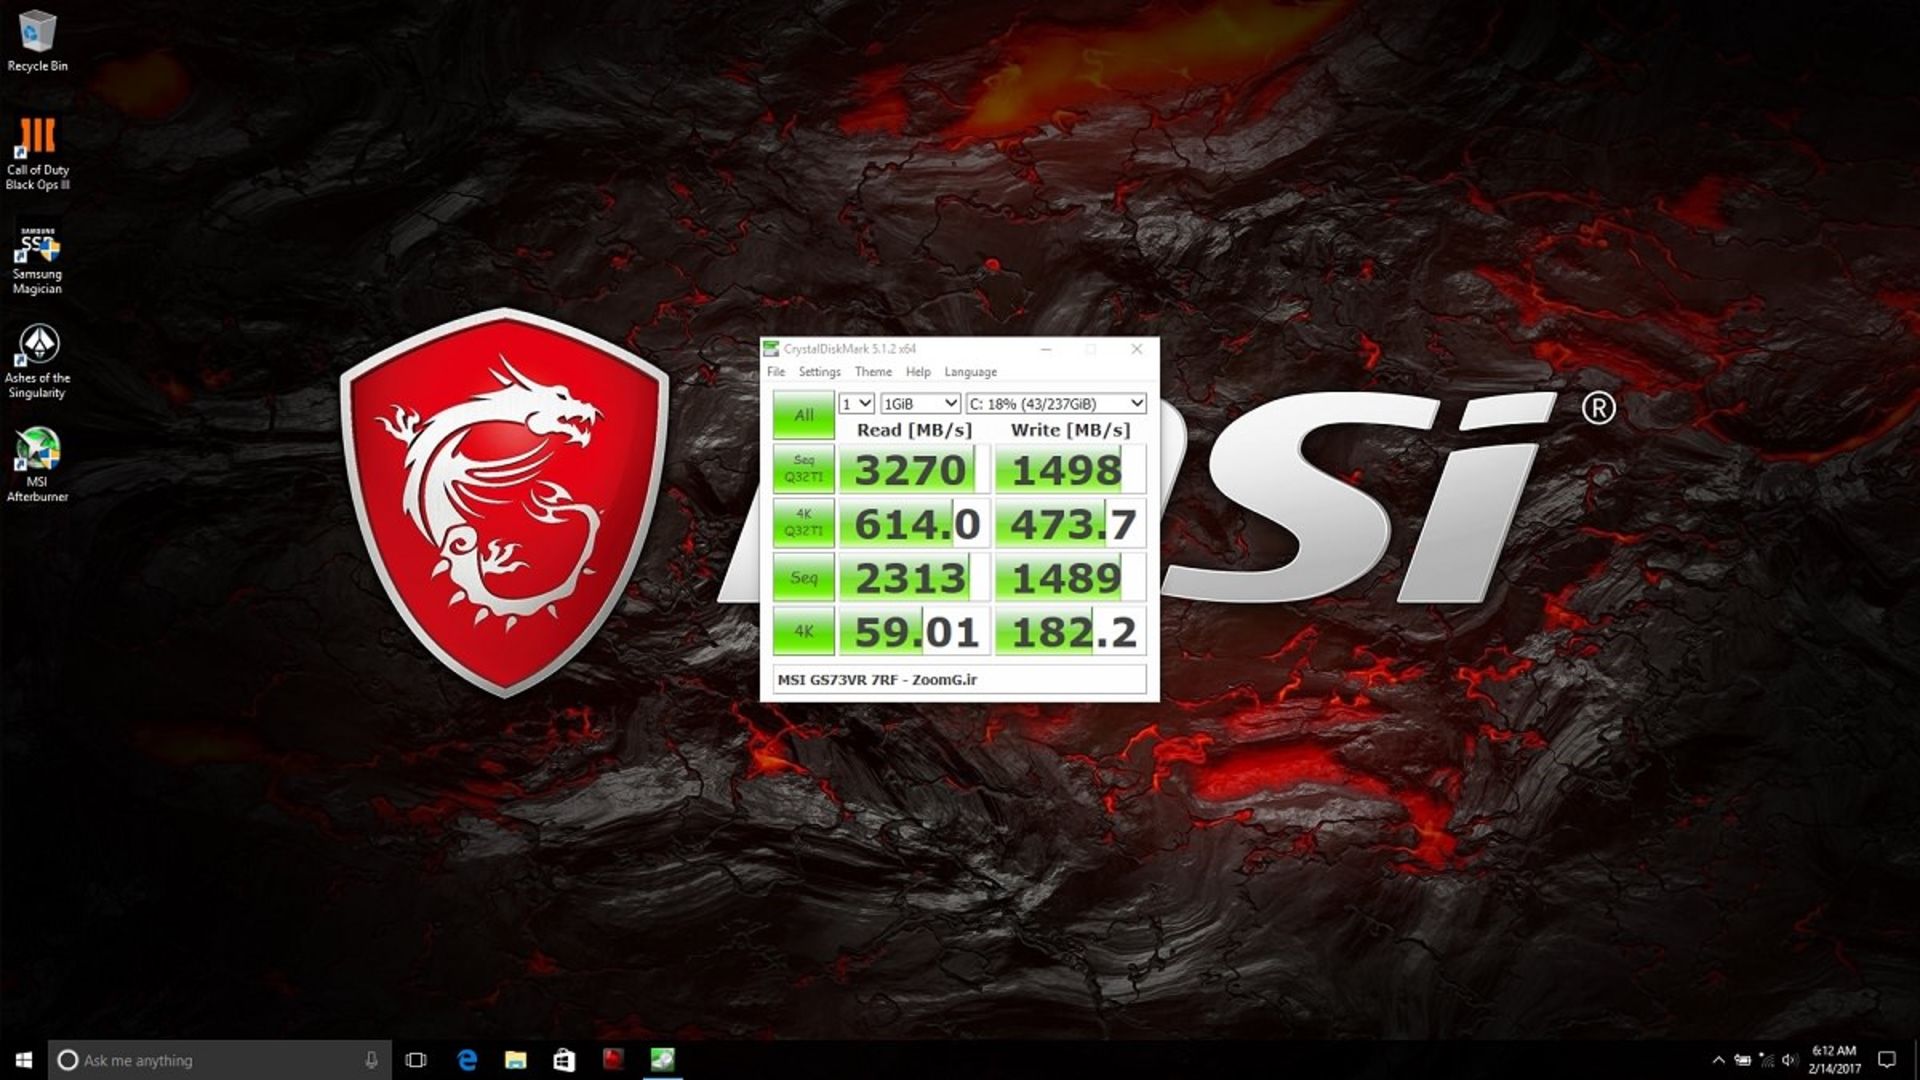This screenshot has width=1920, height=1080.
Task: Run the Seq benchmark test
Action: 803,577
